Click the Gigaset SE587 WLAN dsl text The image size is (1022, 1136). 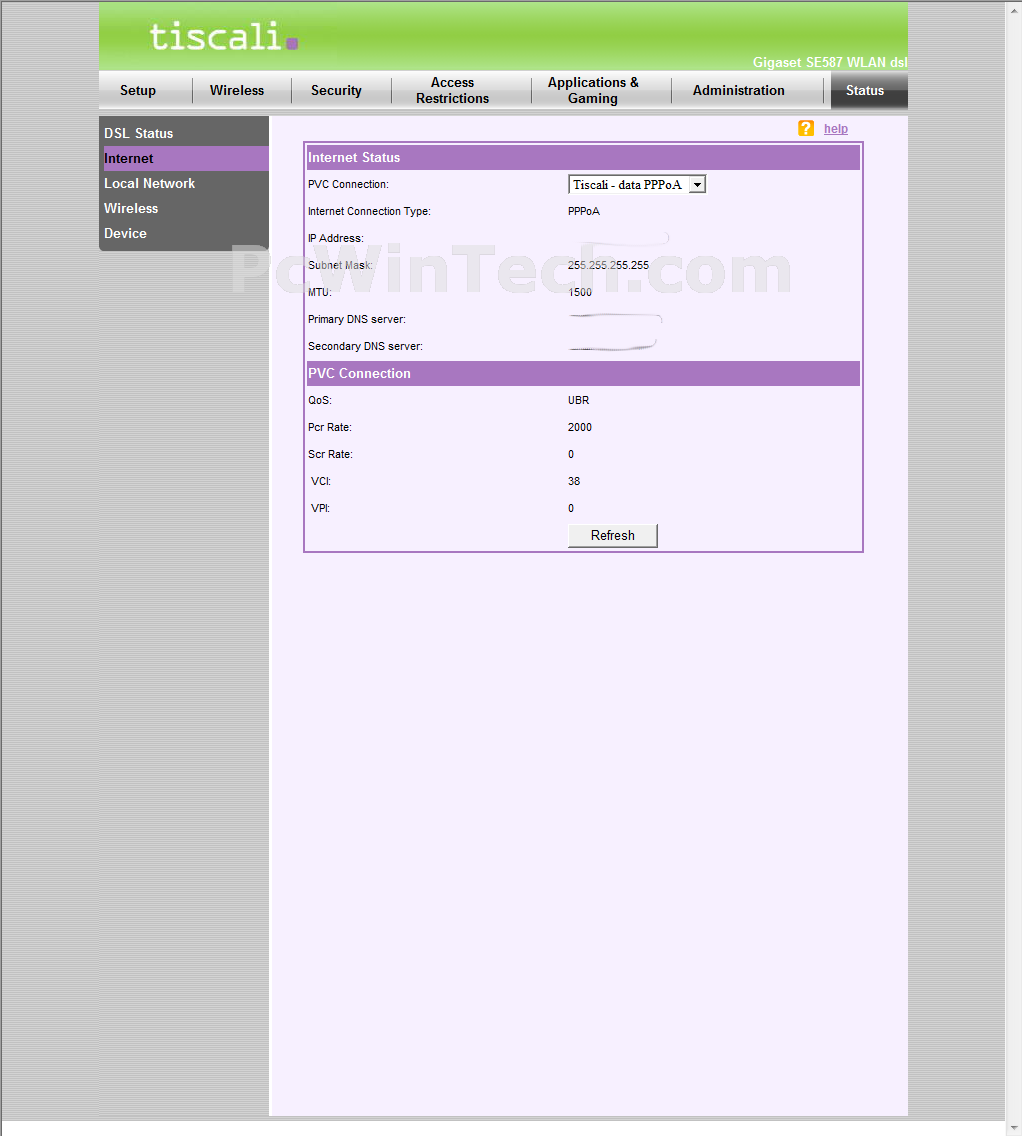pyautogui.click(x=829, y=62)
